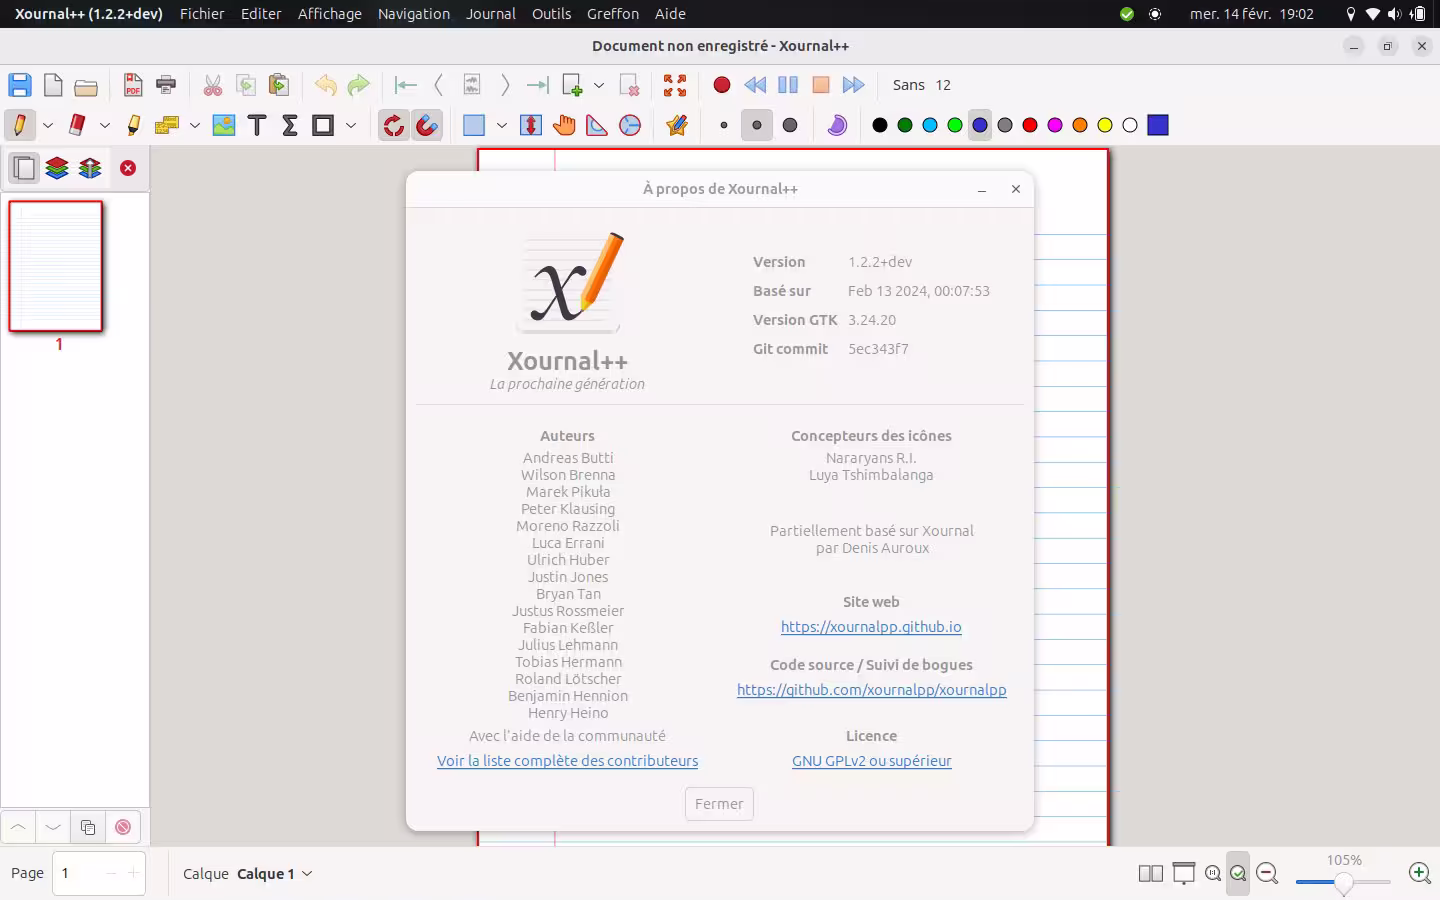Undo the last action
This screenshot has width=1440, height=900.
click(x=326, y=85)
